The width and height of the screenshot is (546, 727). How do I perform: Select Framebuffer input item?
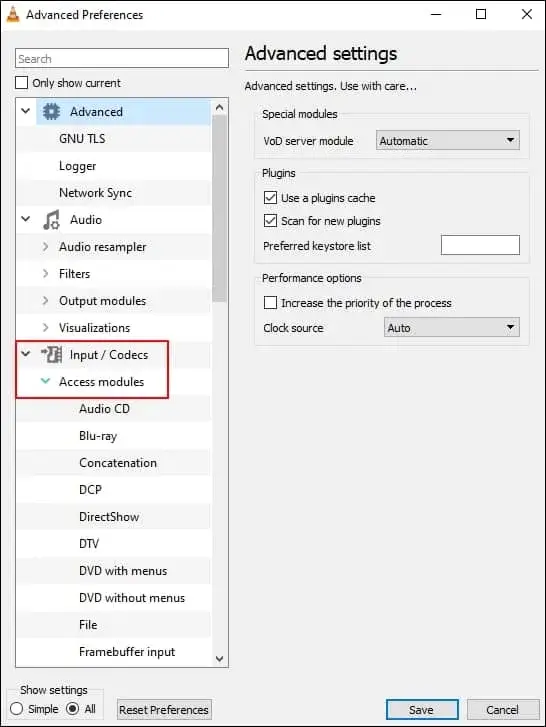(127, 651)
